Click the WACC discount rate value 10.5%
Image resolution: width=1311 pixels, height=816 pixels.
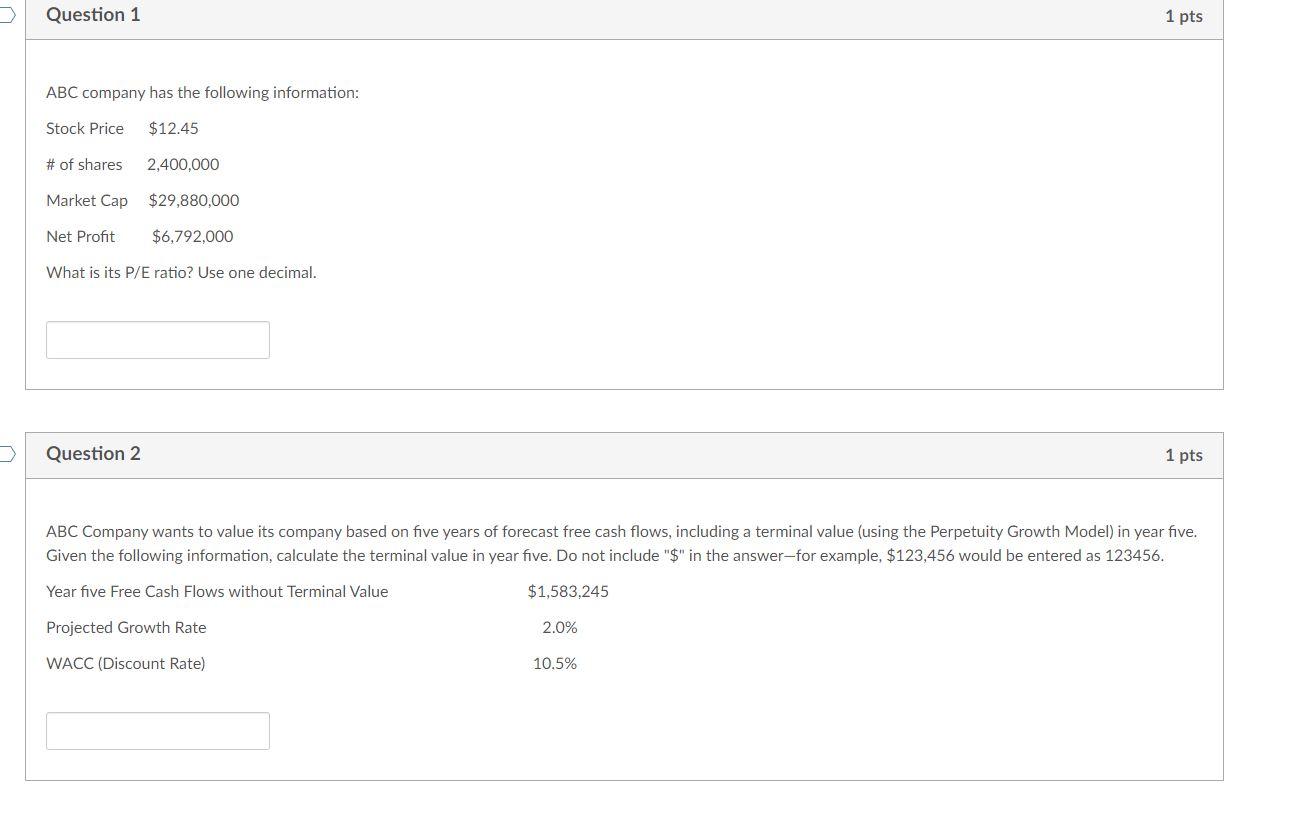coord(555,663)
